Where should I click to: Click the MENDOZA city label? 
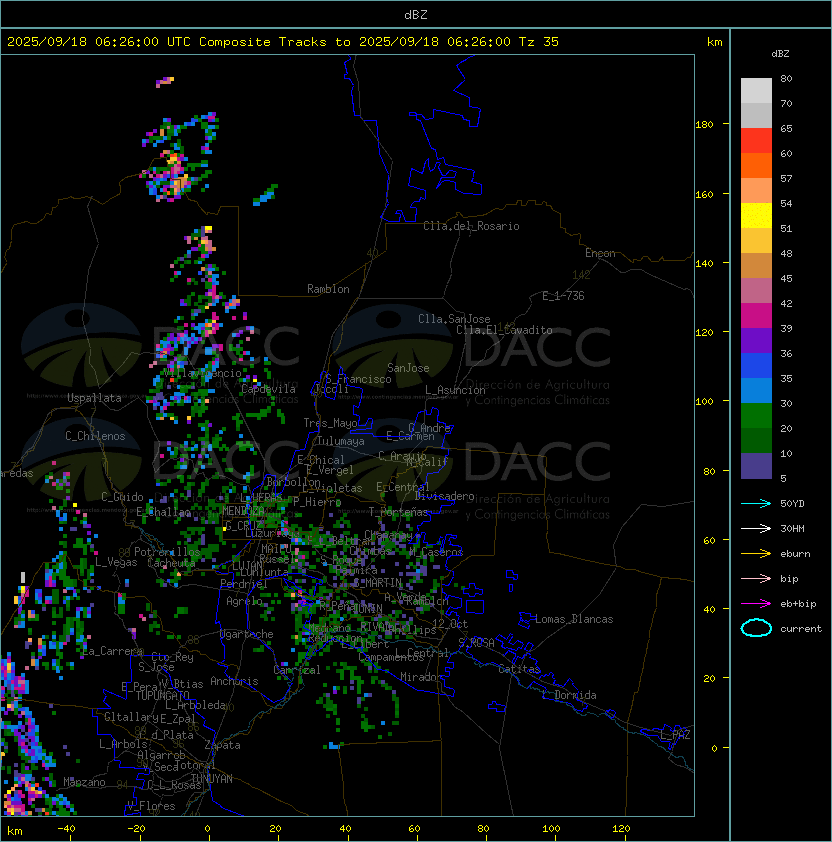click(x=243, y=510)
